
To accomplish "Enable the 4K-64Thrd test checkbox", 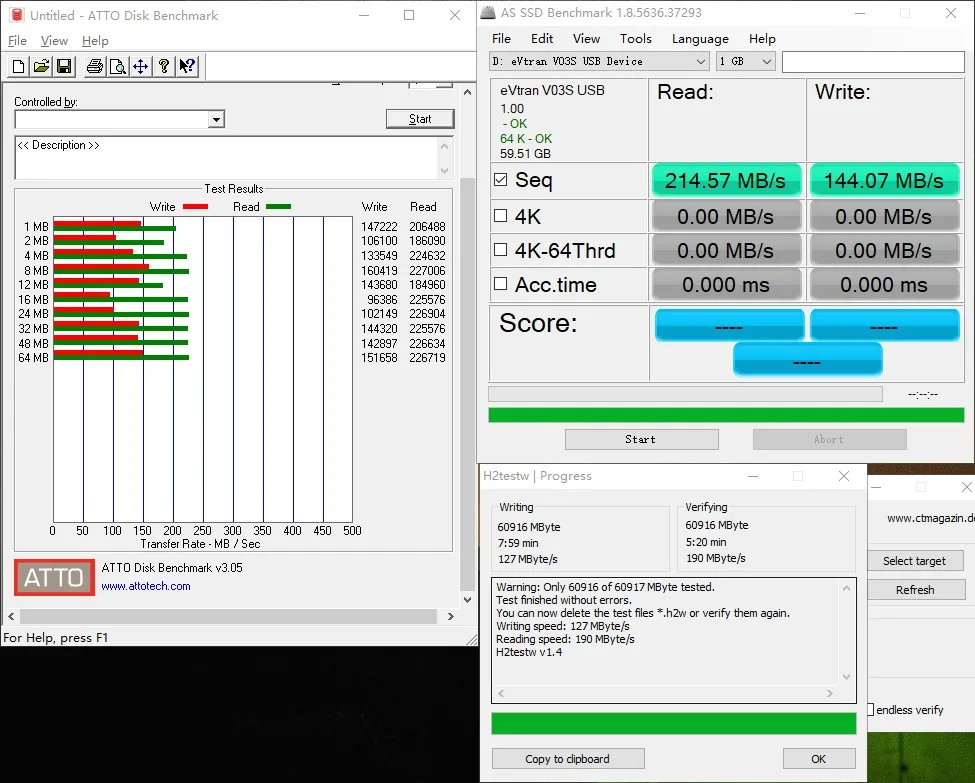I will [x=501, y=250].
